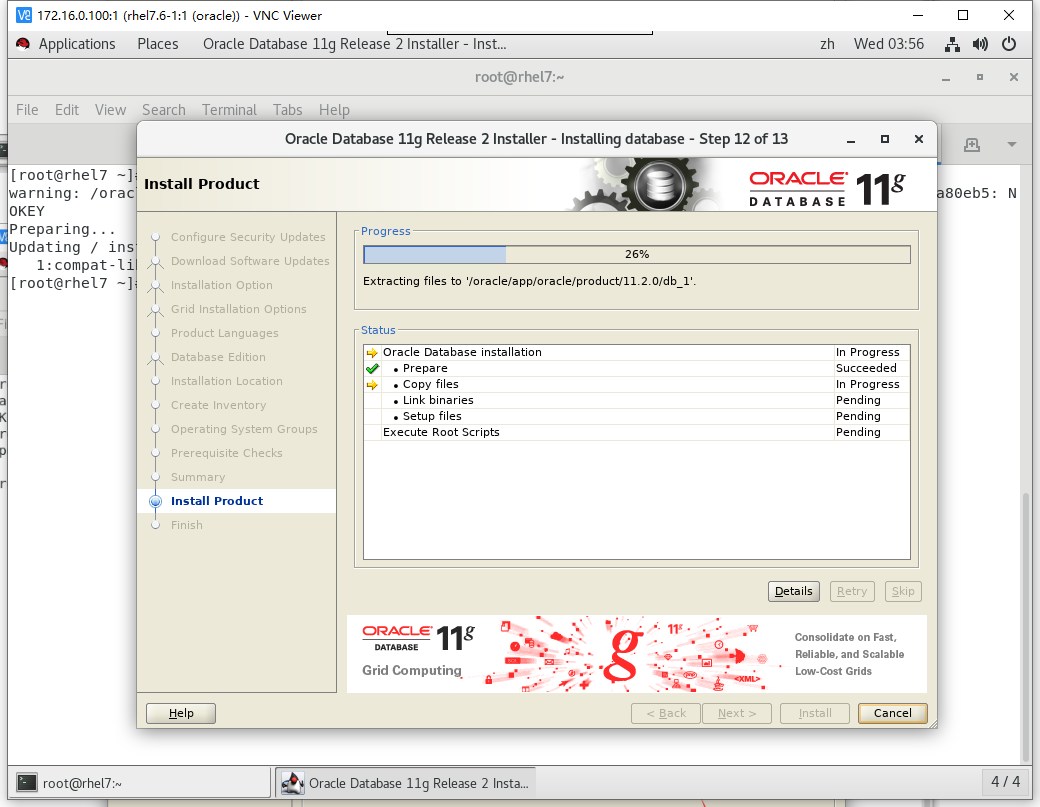Close the Oracle installer window
Image resolution: width=1040 pixels, height=807 pixels.
coord(919,139)
